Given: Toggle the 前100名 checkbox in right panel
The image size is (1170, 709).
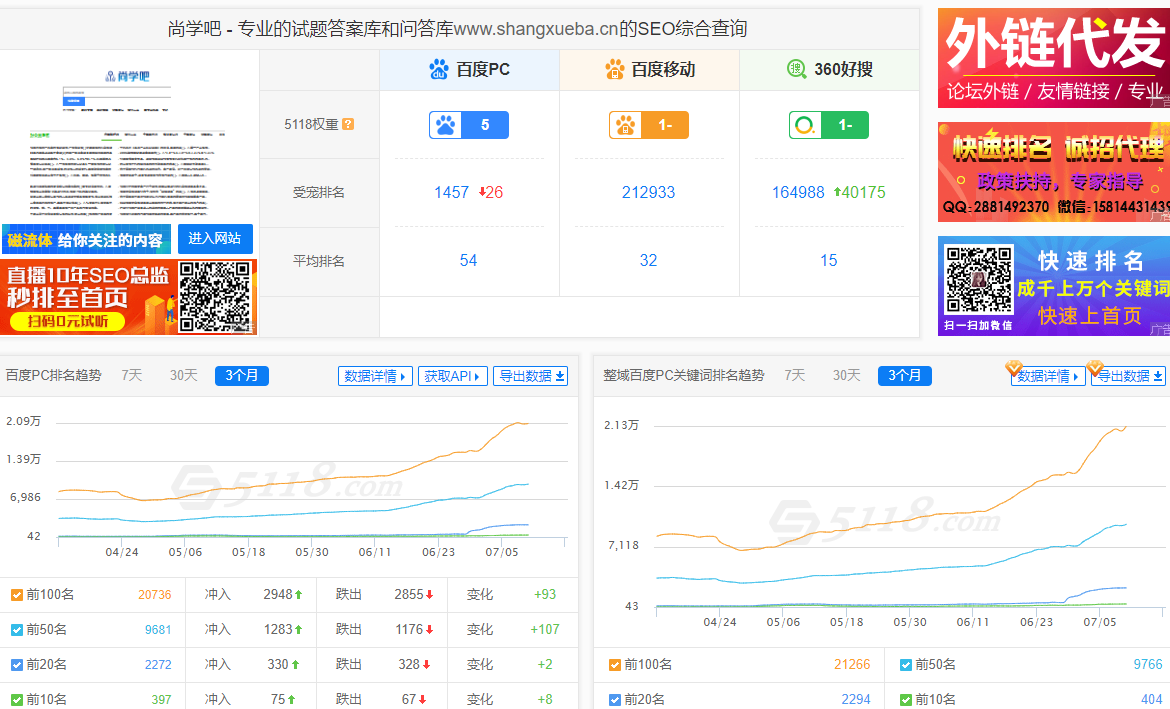Looking at the screenshot, I should pos(615,665).
